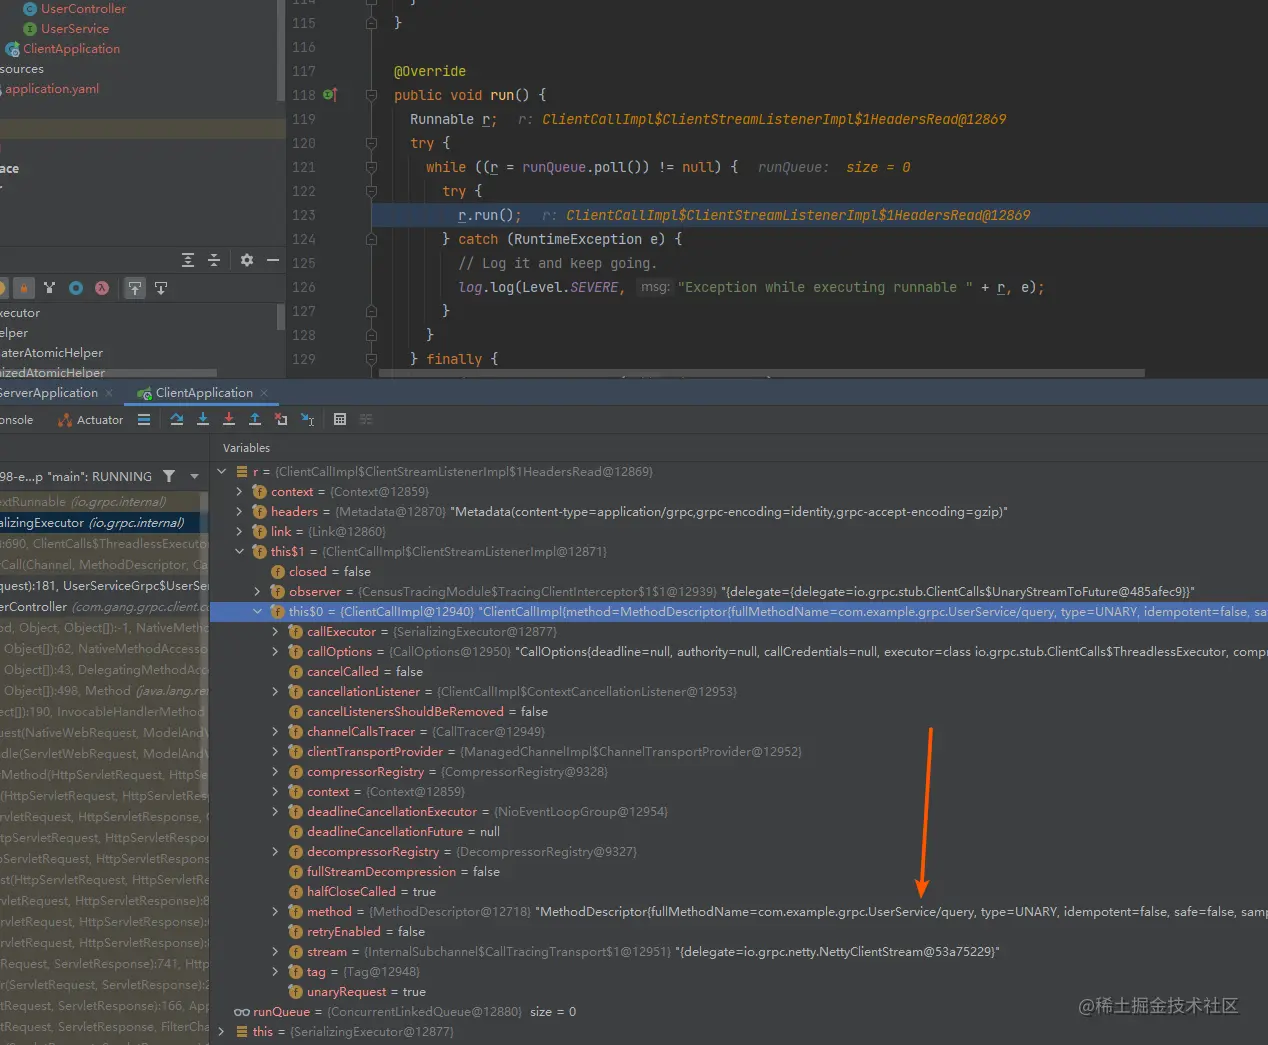The height and width of the screenshot is (1045, 1268).
Task: Hide the structure panel with minus icon
Action: pyautogui.click(x=273, y=260)
